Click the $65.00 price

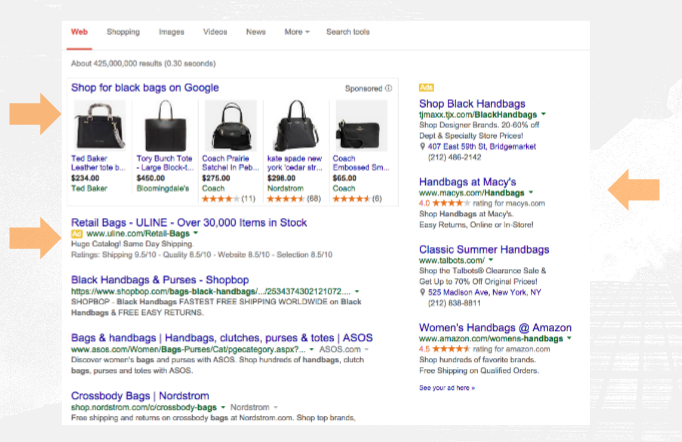click(344, 178)
